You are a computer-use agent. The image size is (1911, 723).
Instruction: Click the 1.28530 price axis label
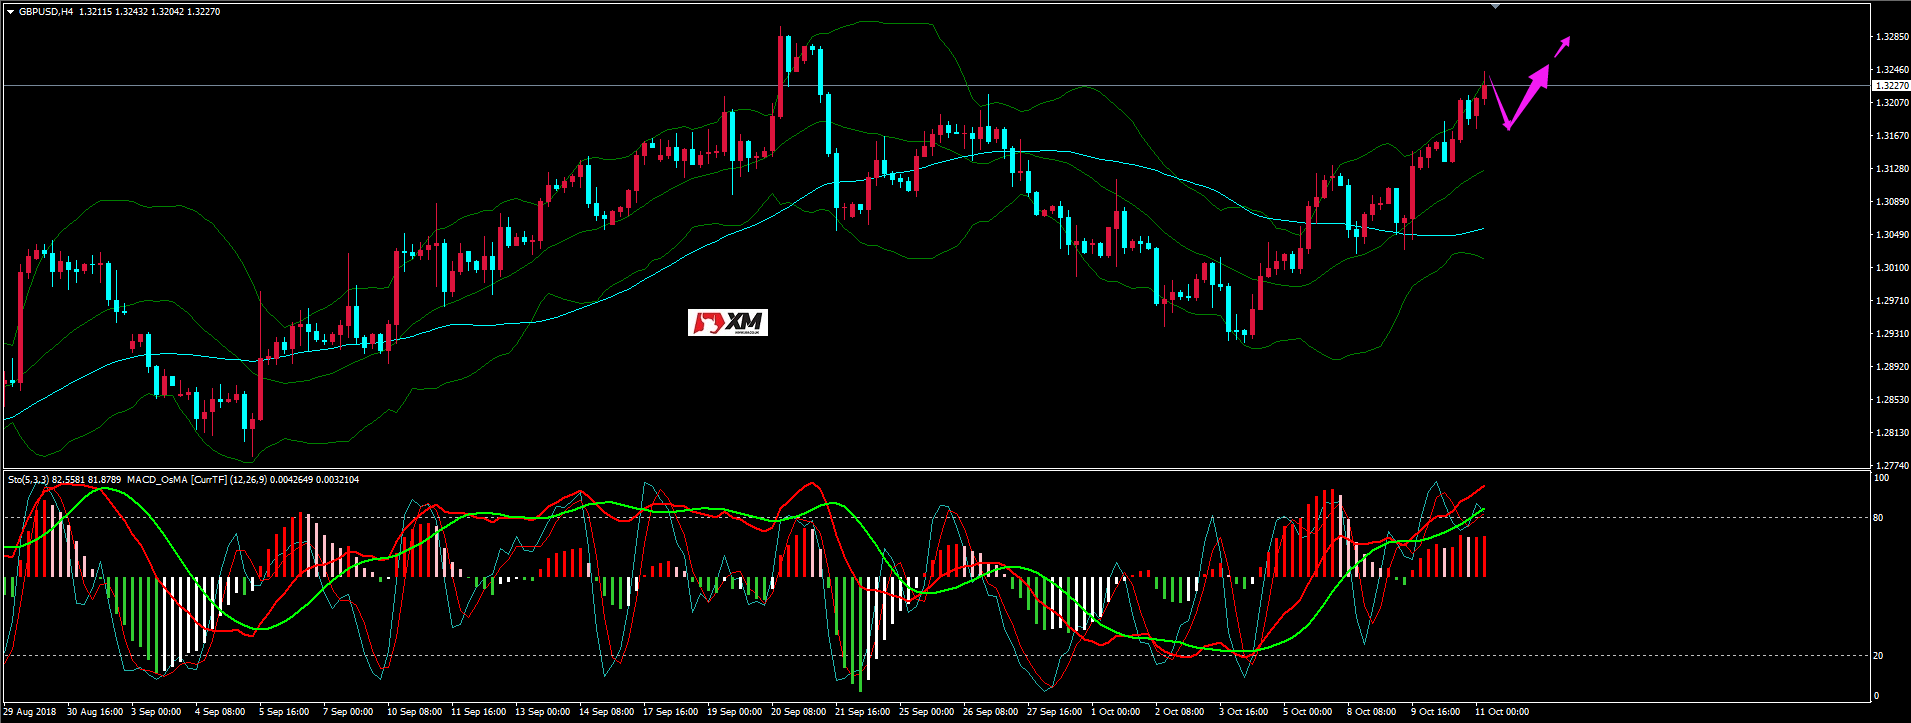[x=1891, y=400]
